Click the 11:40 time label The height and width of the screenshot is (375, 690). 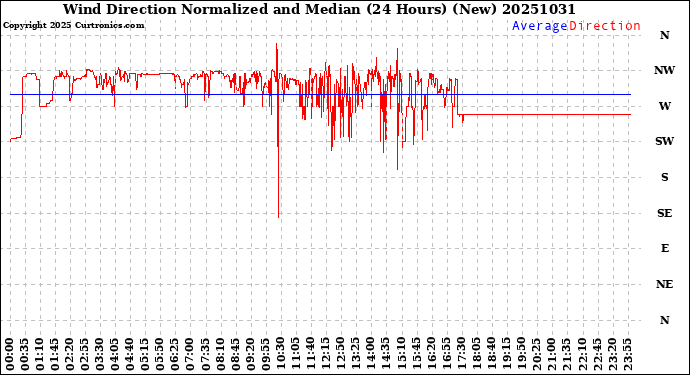click(310, 354)
